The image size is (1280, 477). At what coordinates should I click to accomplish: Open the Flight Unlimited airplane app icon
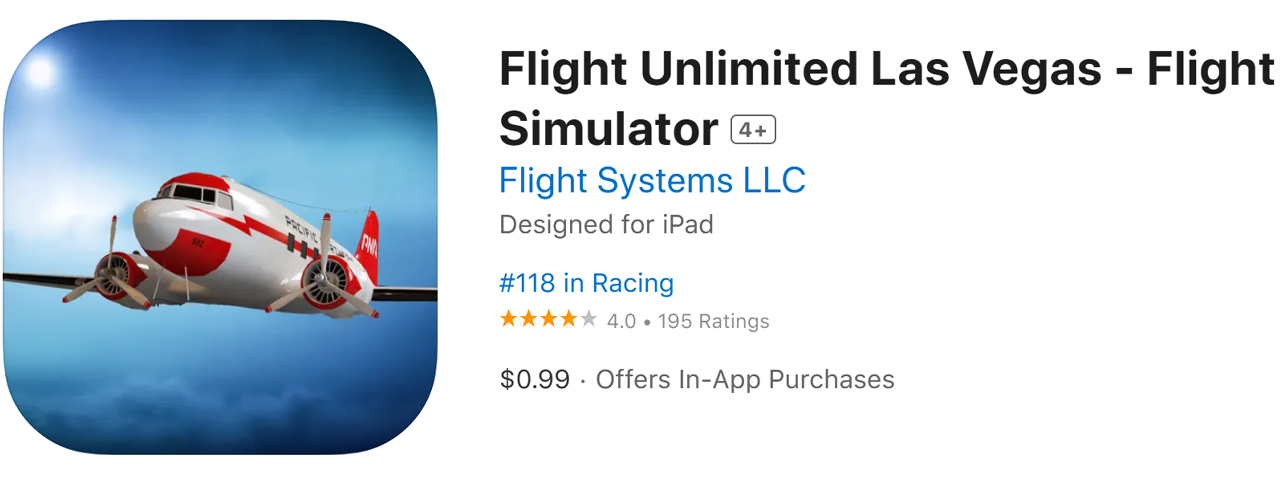[220, 237]
